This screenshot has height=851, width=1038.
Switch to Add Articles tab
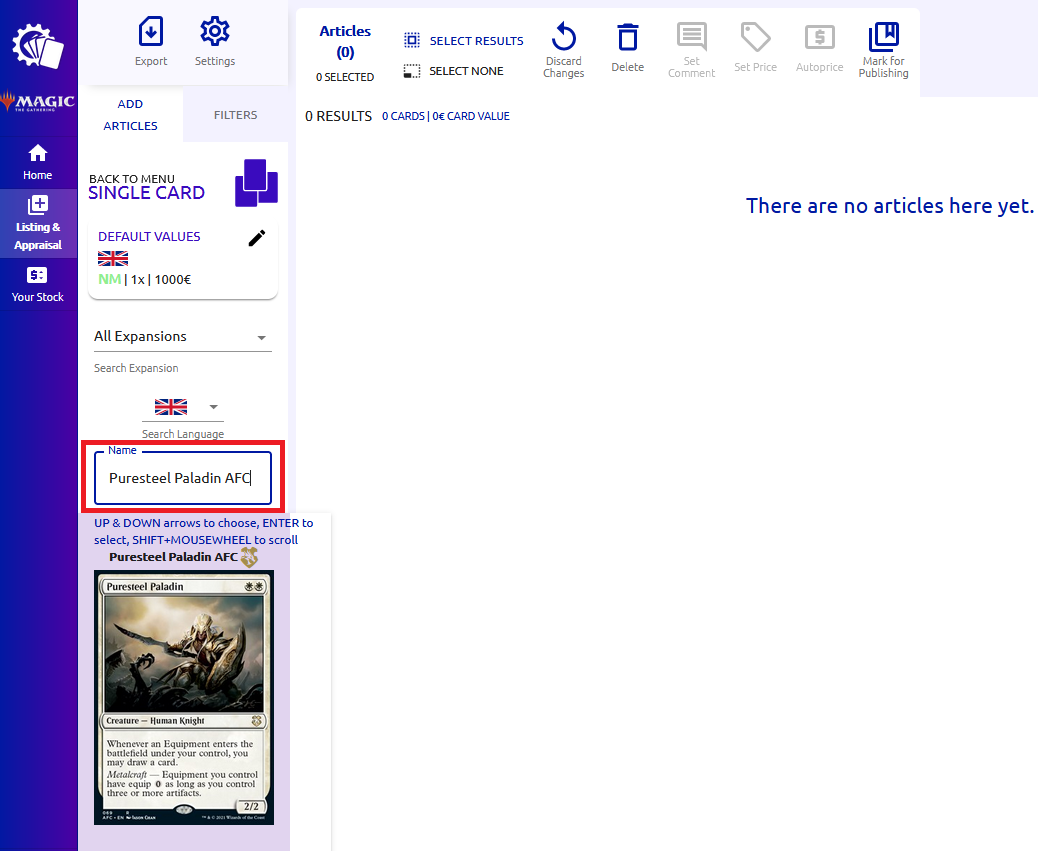click(130, 114)
